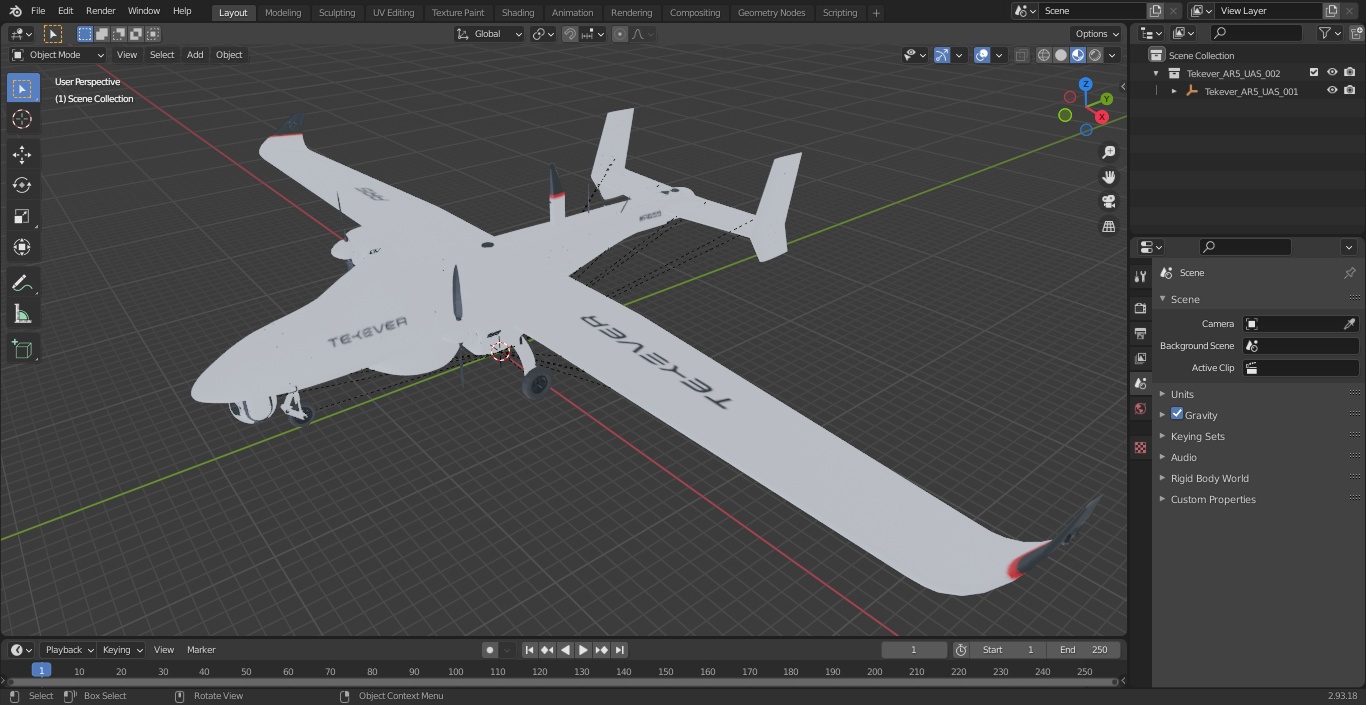Jump to the start frame
The height and width of the screenshot is (705, 1366).
pos(530,650)
